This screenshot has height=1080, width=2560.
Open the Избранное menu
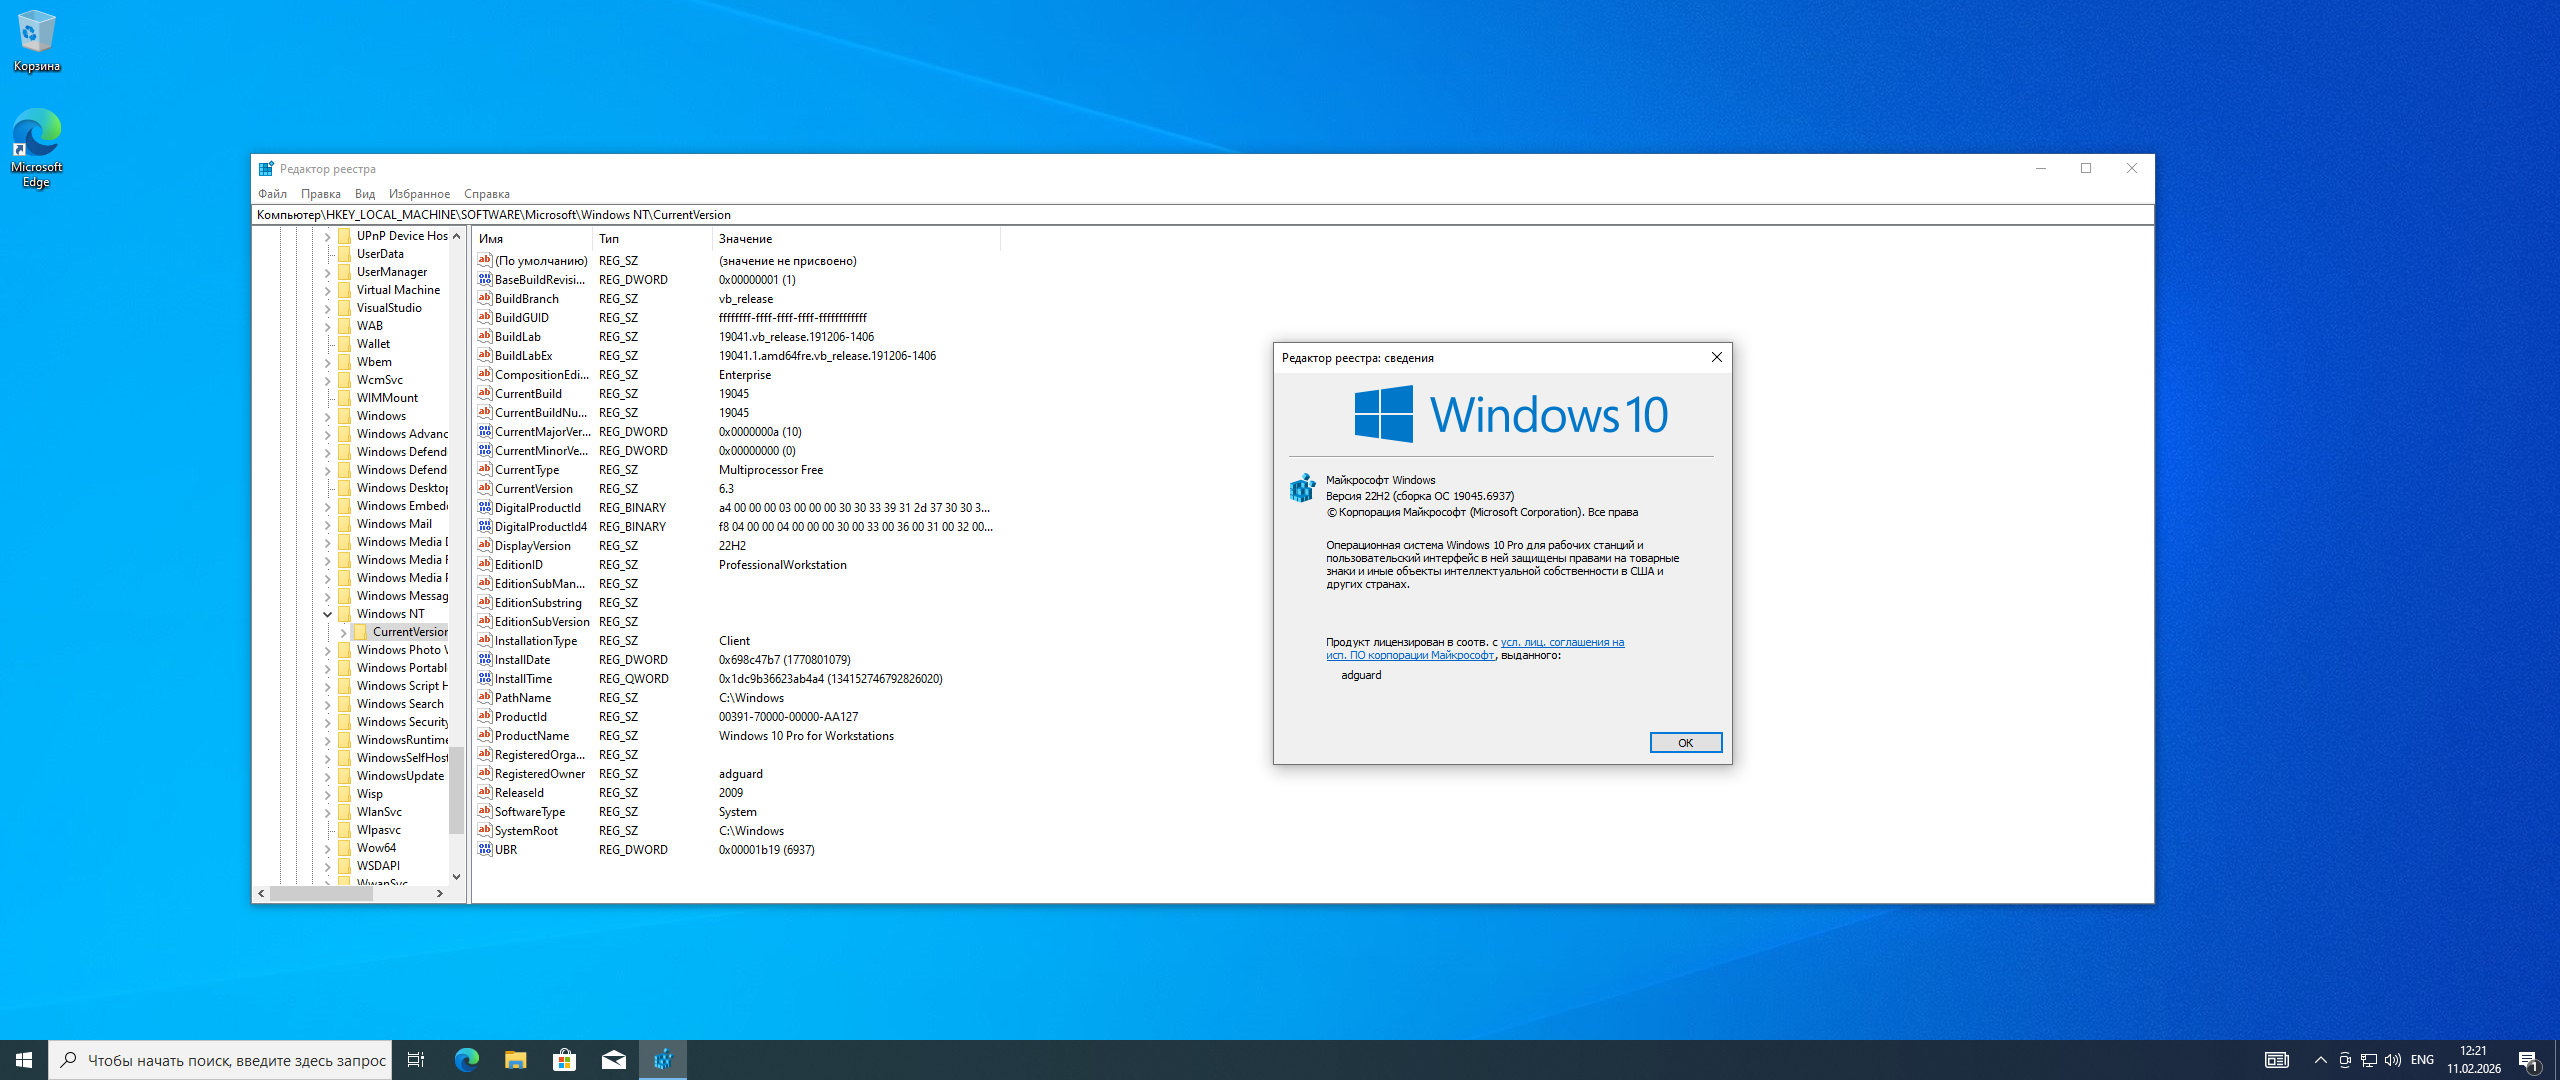(x=419, y=194)
